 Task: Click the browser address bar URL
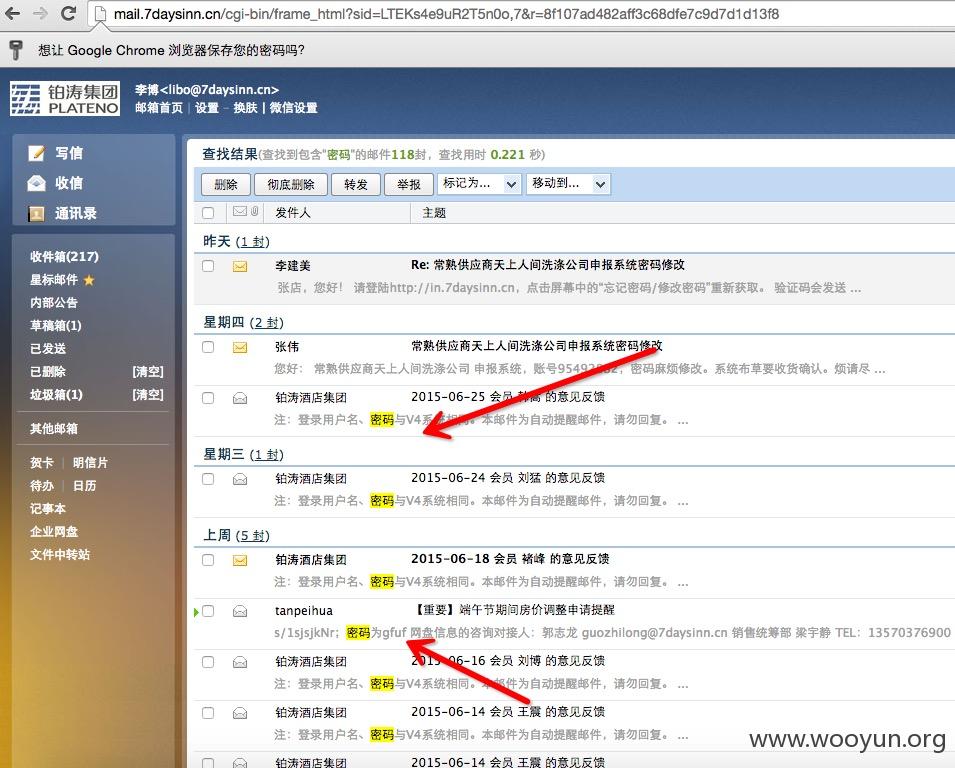click(x=446, y=14)
